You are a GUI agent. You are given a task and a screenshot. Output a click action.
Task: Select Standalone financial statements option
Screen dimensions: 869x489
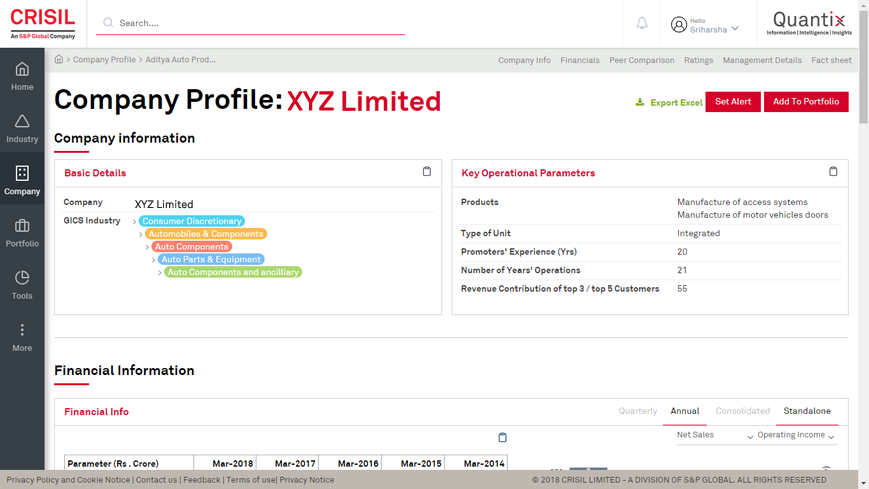[x=807, y=411]
